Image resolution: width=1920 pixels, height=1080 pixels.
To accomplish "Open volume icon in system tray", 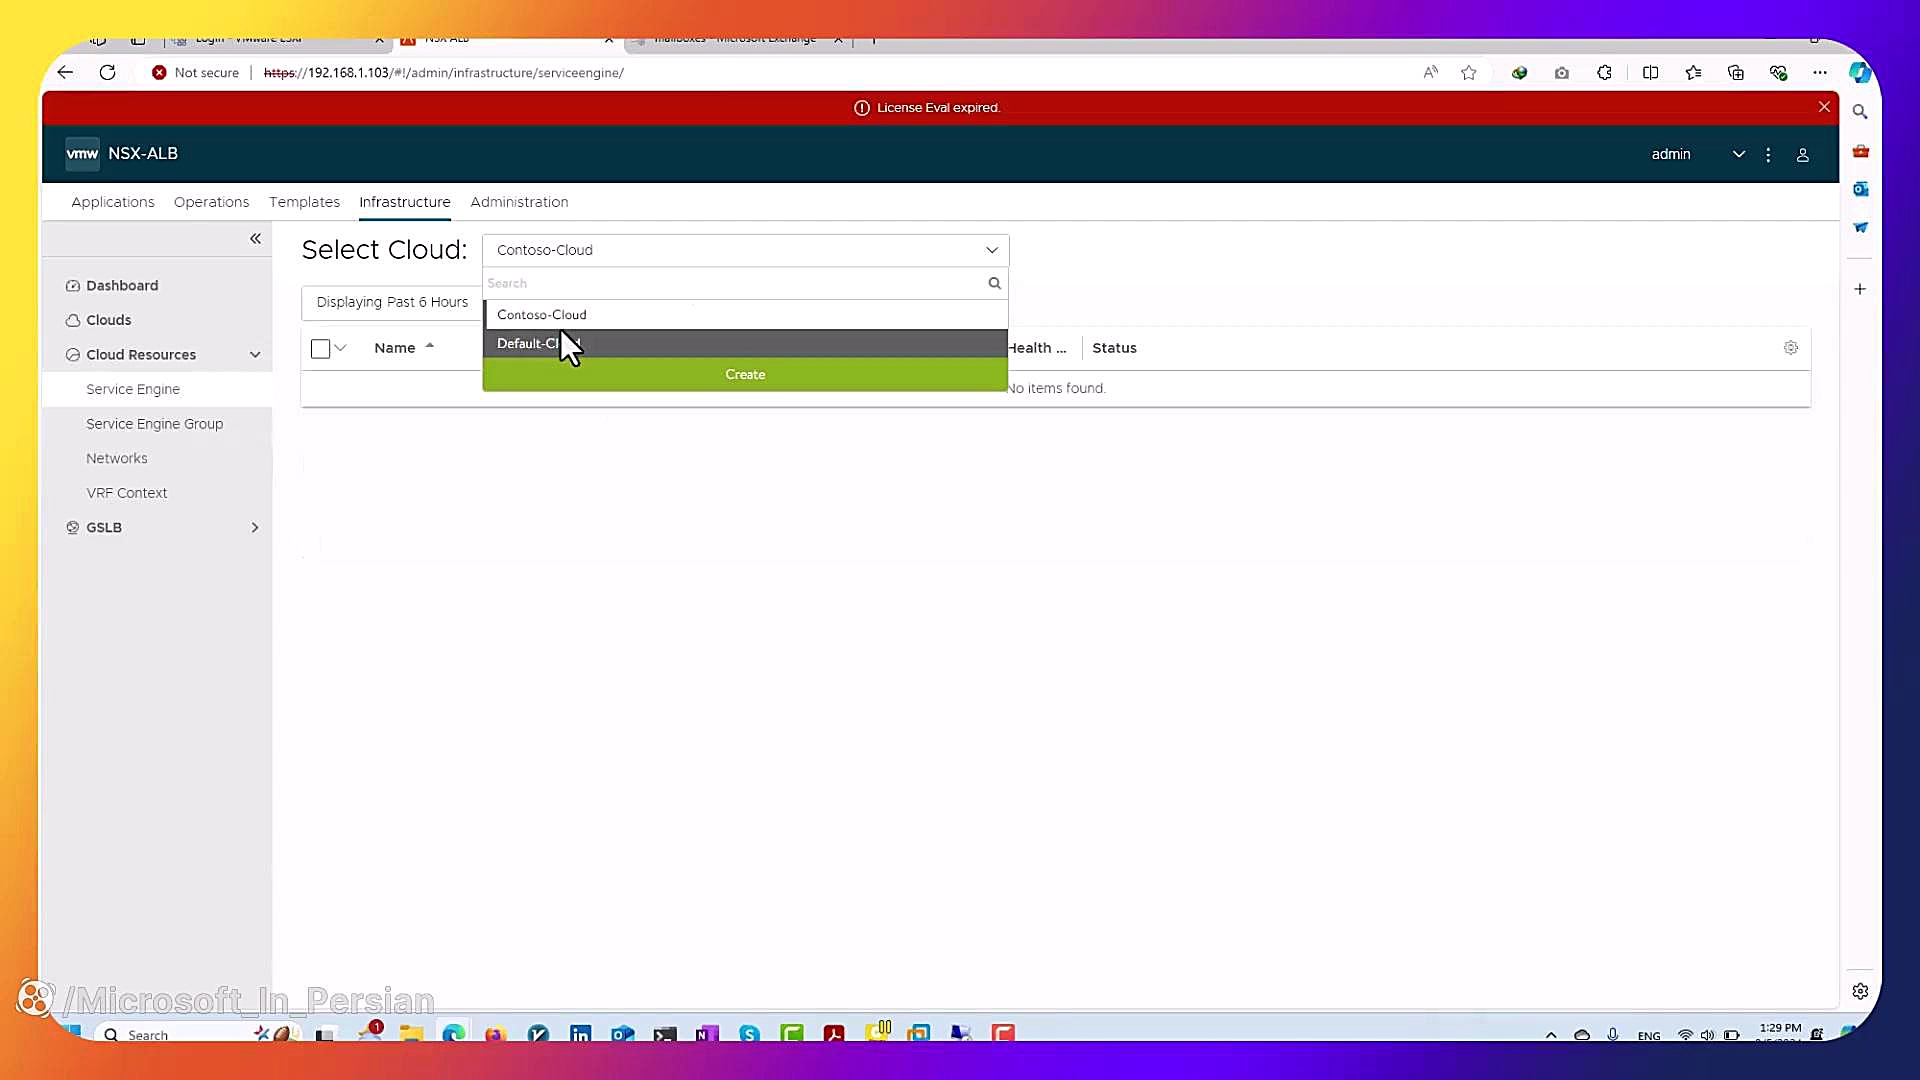I will 1707,1035.
